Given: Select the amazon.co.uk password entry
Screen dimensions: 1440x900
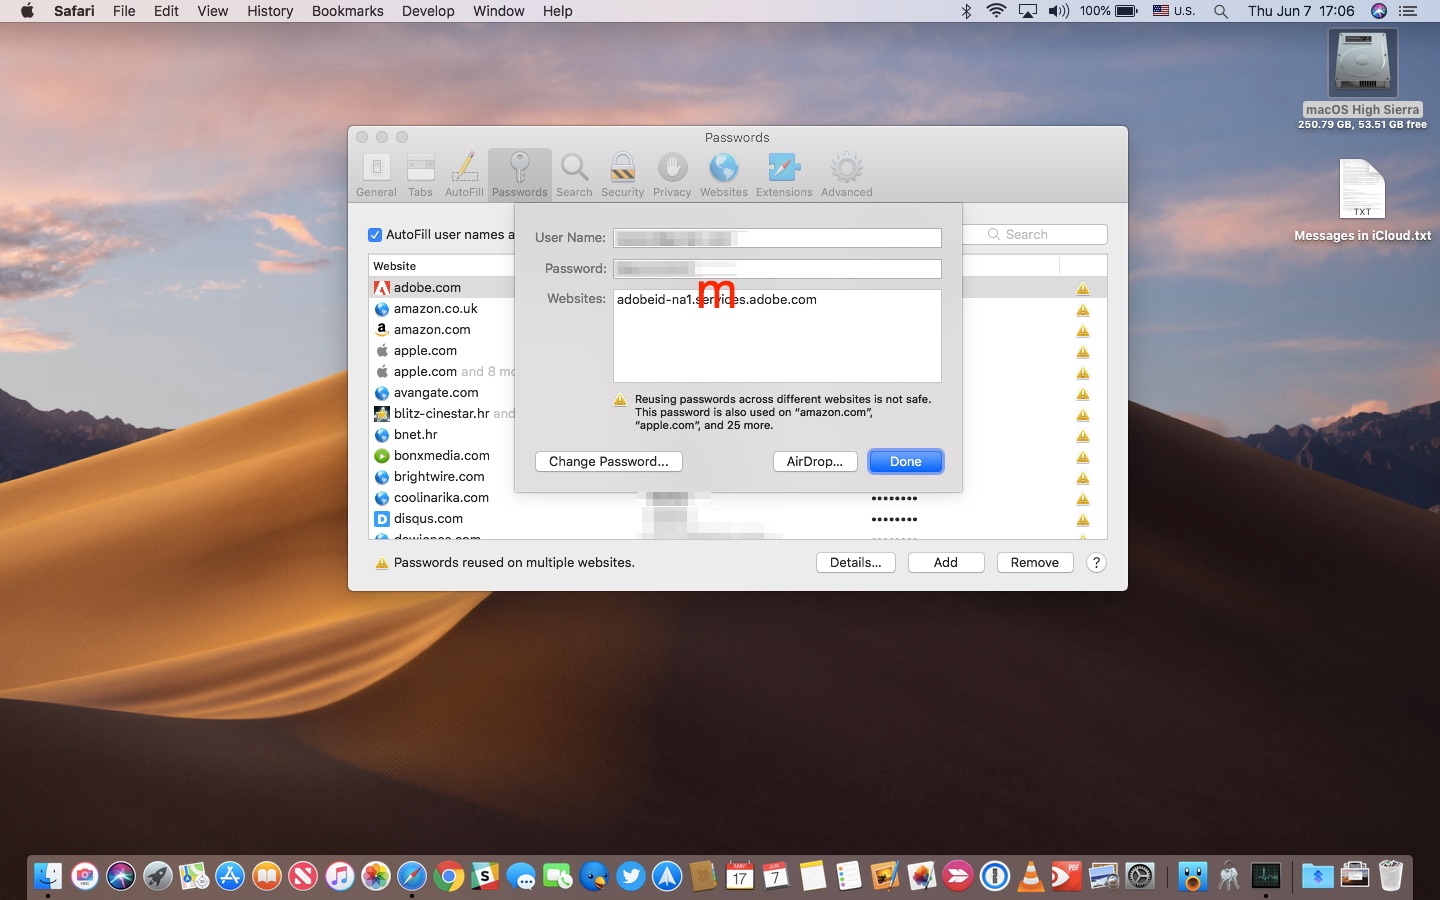Looking at the screenshot, I should point(436,308).
